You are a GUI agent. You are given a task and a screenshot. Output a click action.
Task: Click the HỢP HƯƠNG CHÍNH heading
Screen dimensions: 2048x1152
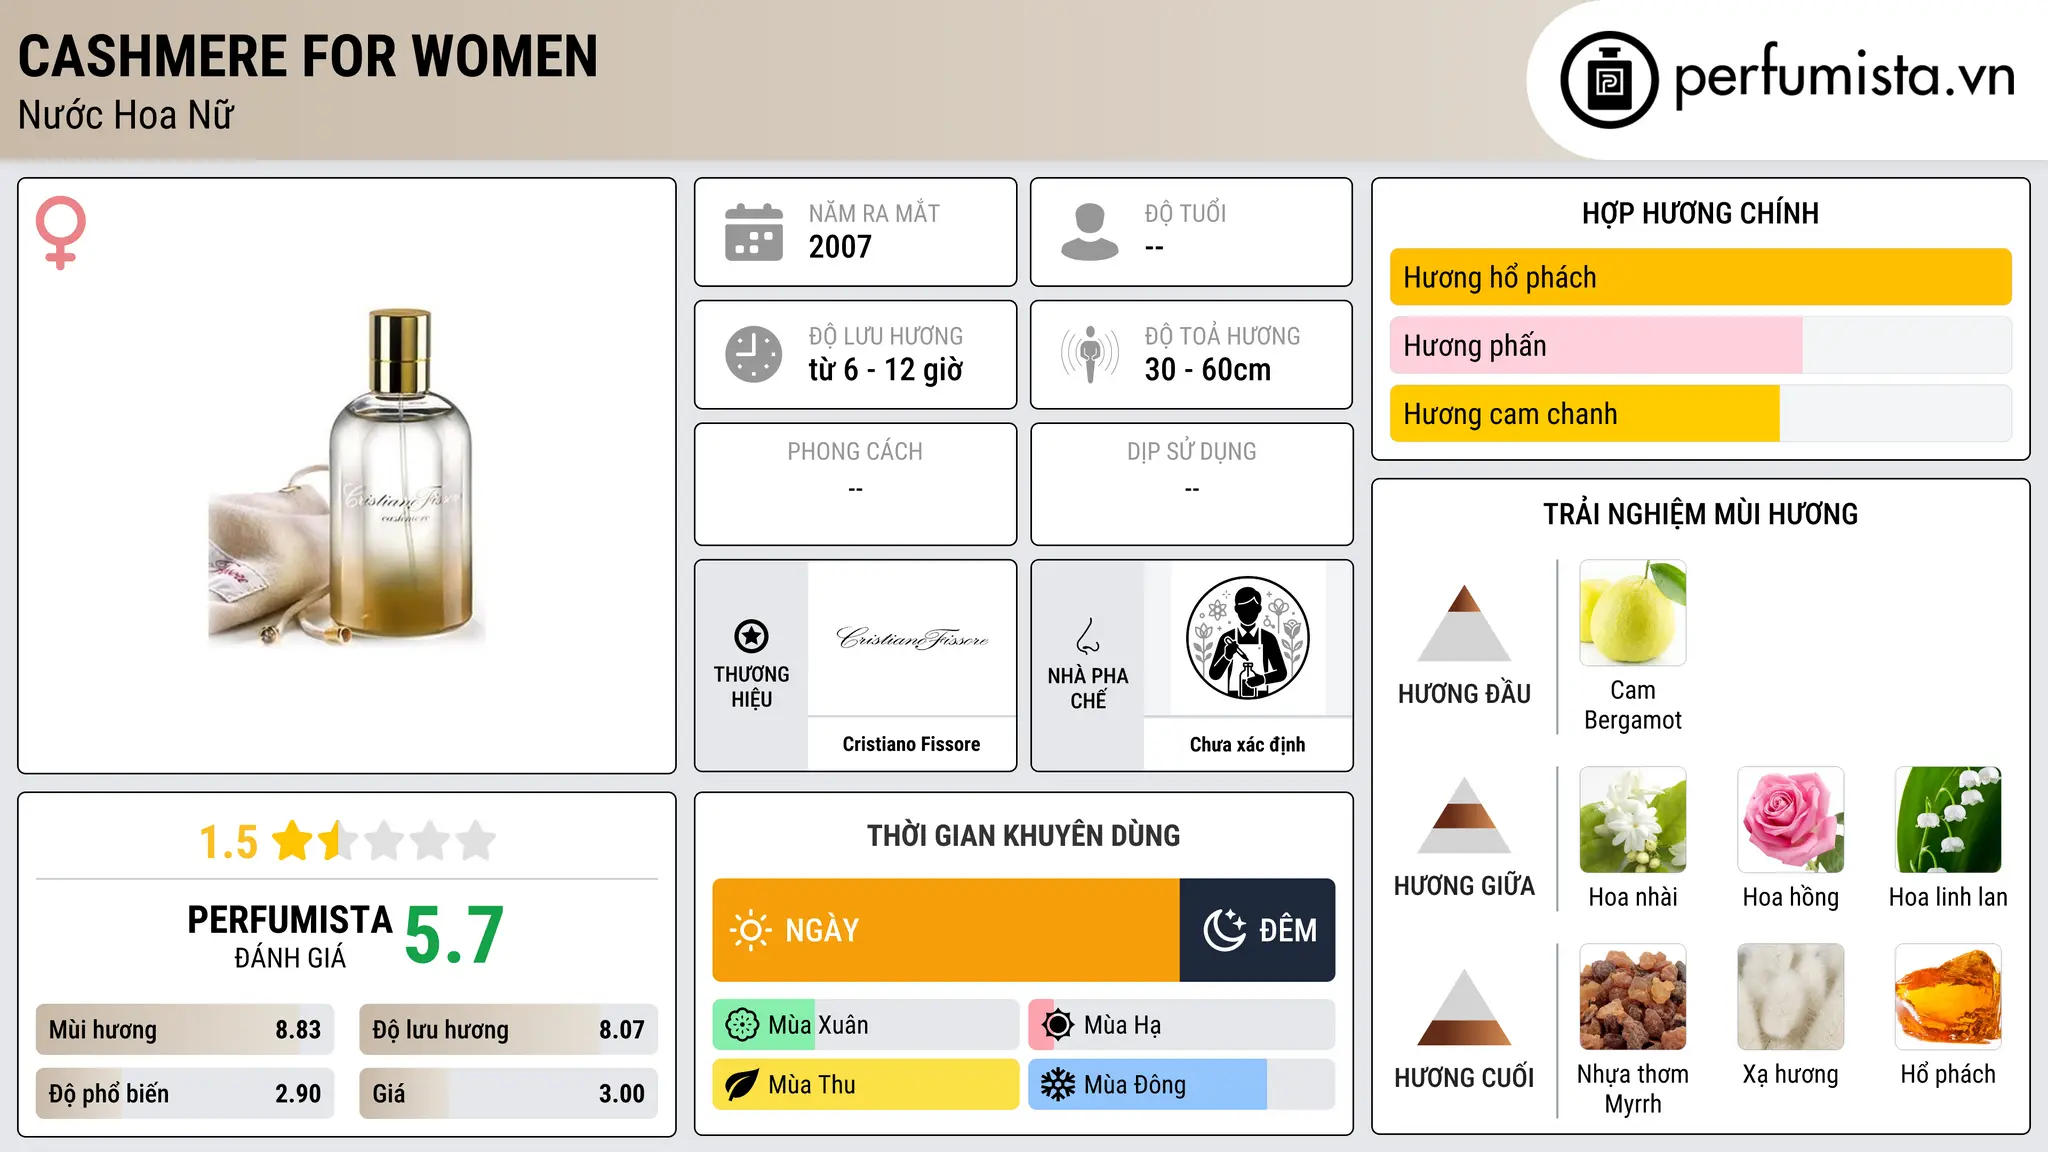click(x=1700, y=213)
